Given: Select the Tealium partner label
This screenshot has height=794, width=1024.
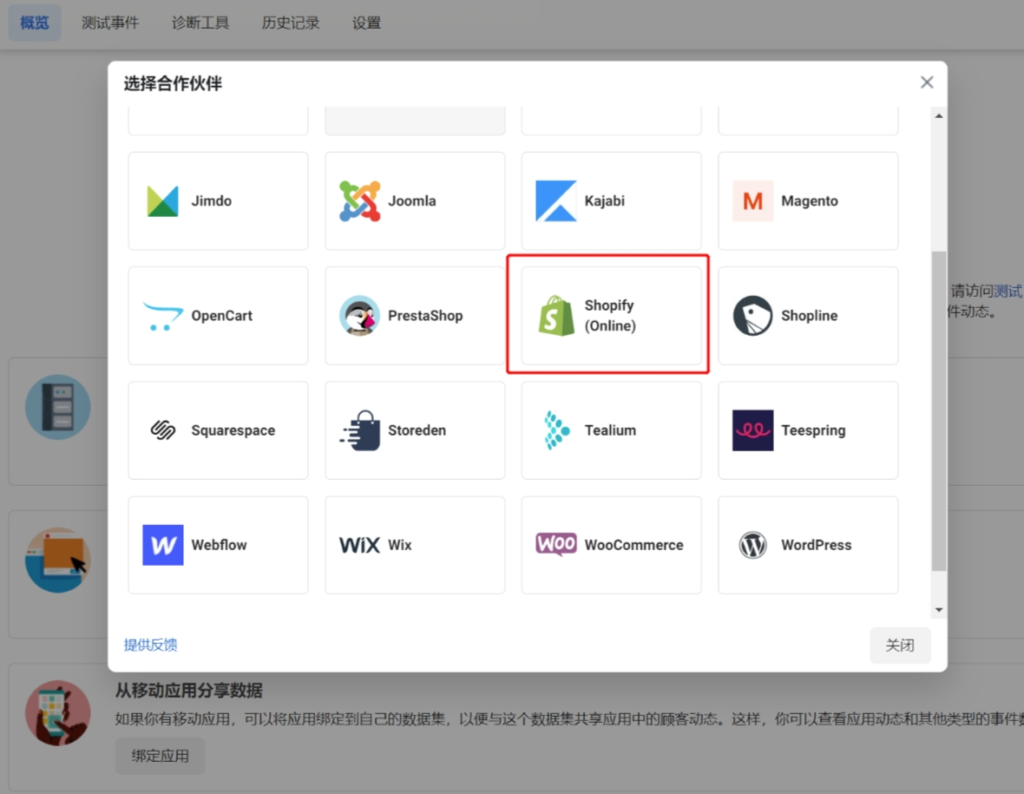Looking at the screenshot, I should click(611, 430).
